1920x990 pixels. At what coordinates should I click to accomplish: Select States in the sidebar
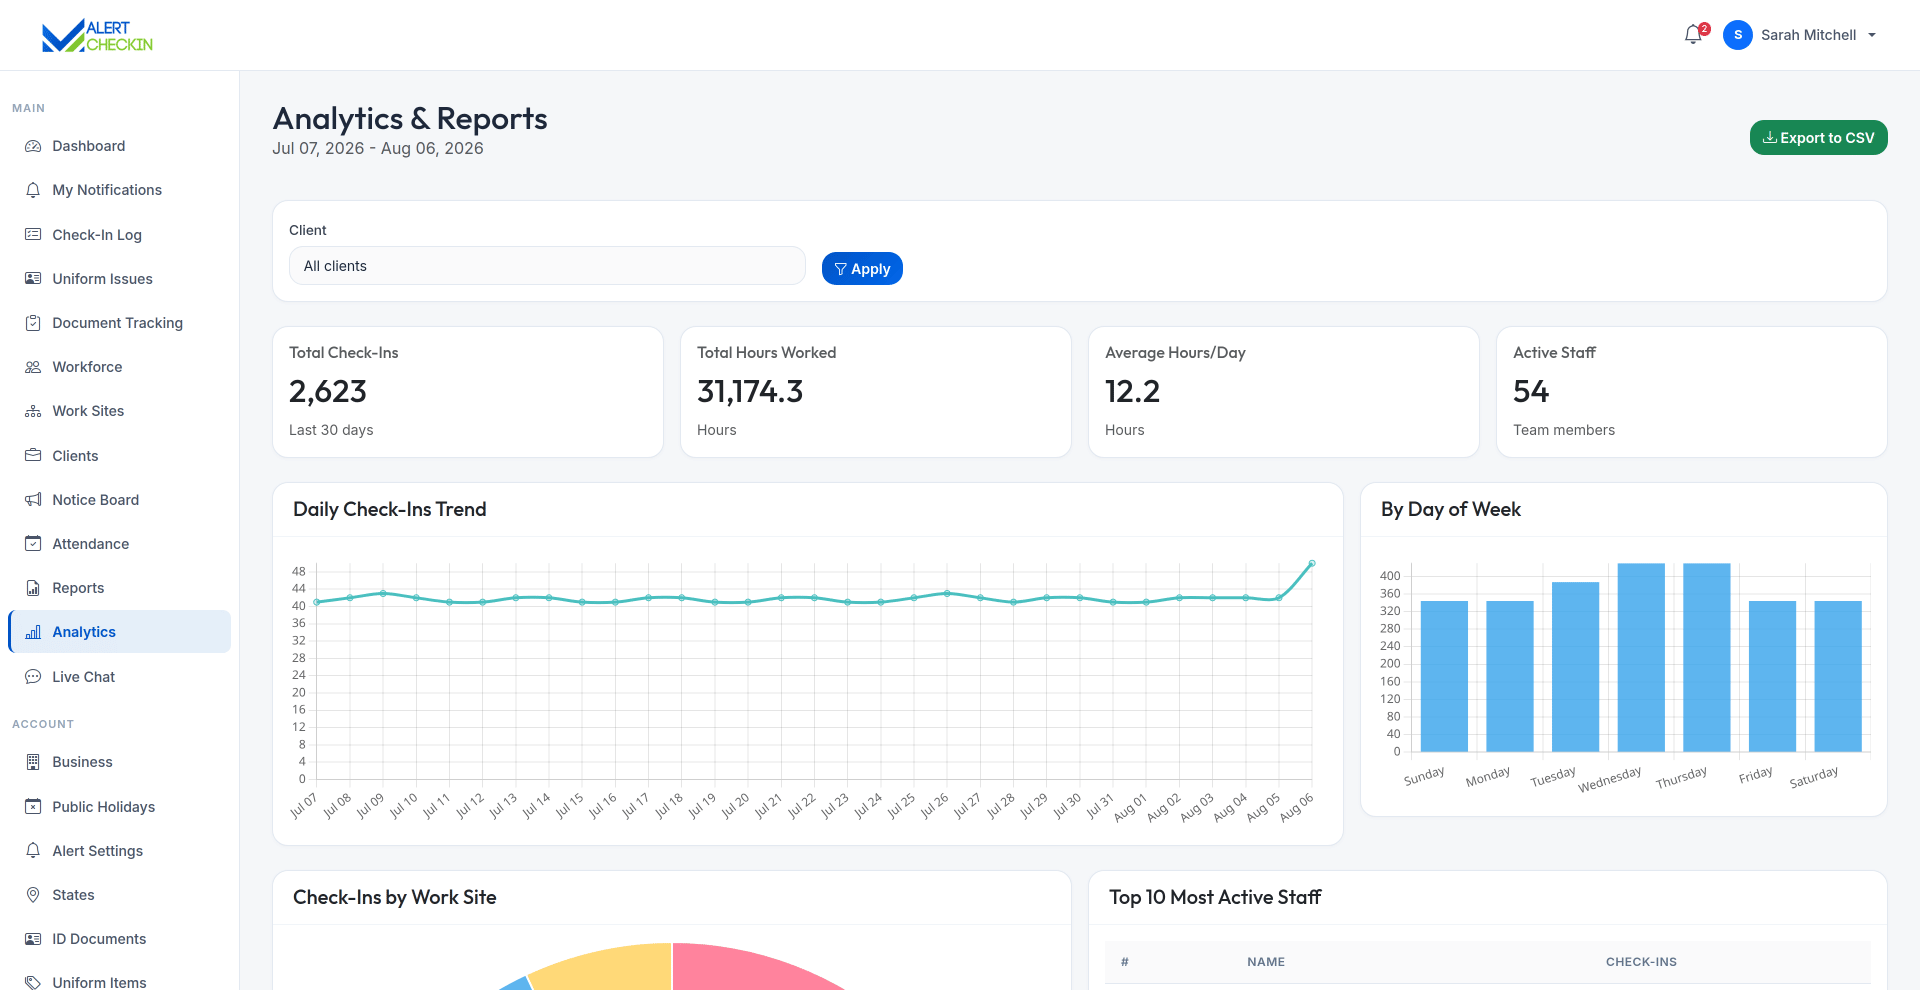point(119,895)
